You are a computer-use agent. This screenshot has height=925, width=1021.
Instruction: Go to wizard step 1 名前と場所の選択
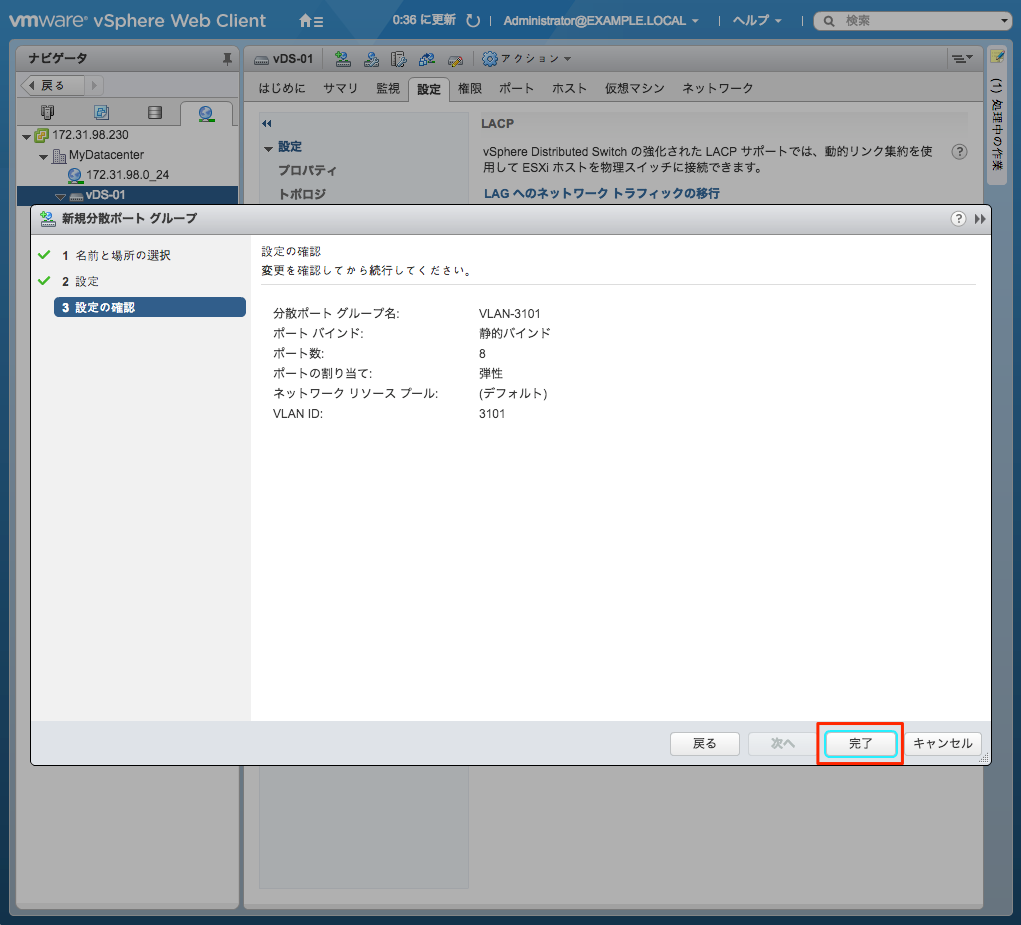pyautogui.click(x=116, y=255)
